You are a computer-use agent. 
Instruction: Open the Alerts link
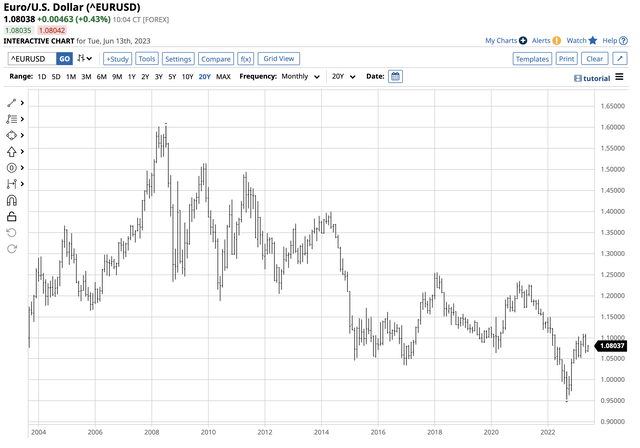tap(541, 40)
